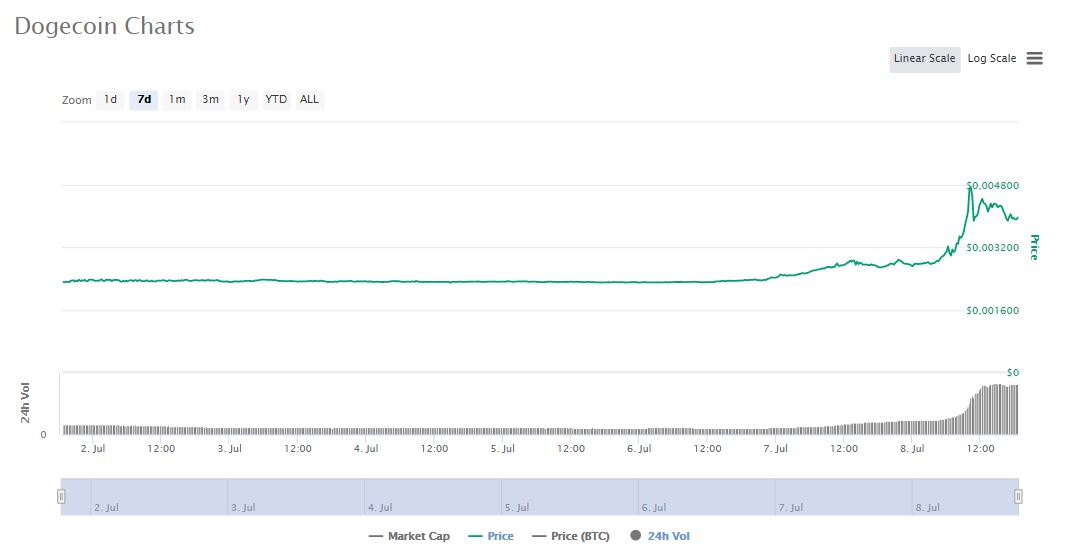
Task: Set zoom to ALL
Action: [309, 100]
